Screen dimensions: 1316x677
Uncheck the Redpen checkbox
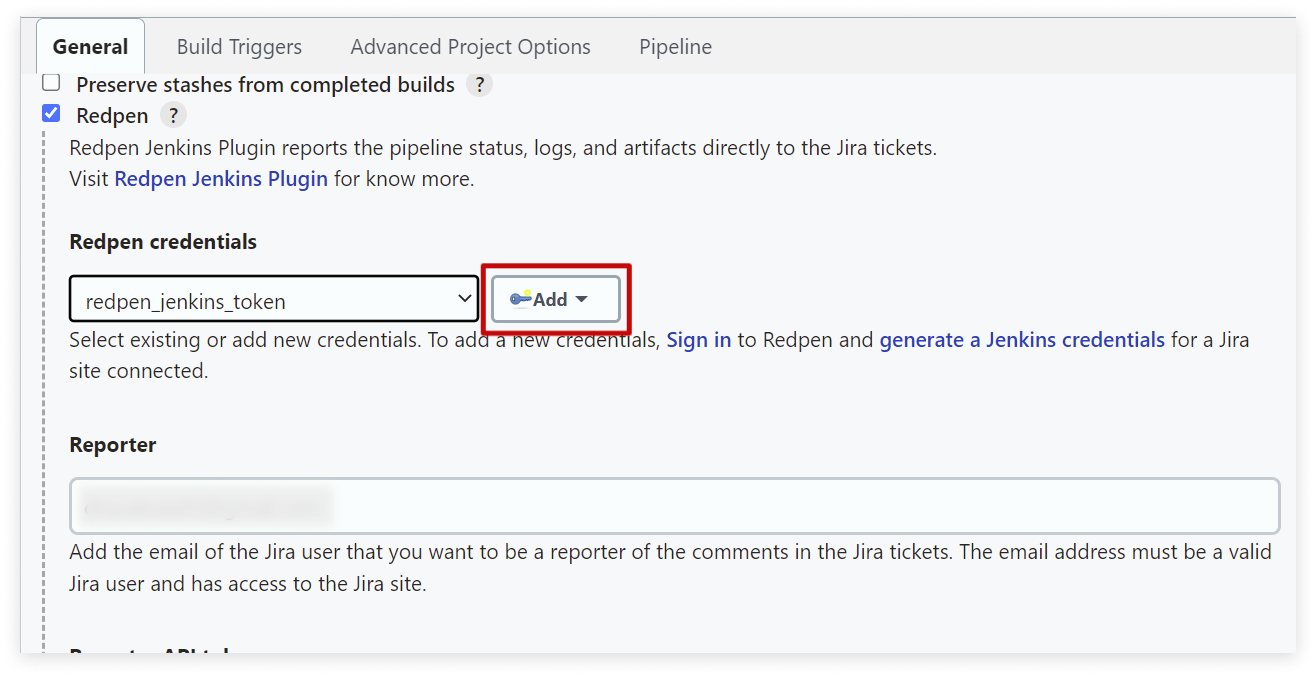[x=51, y=113]
